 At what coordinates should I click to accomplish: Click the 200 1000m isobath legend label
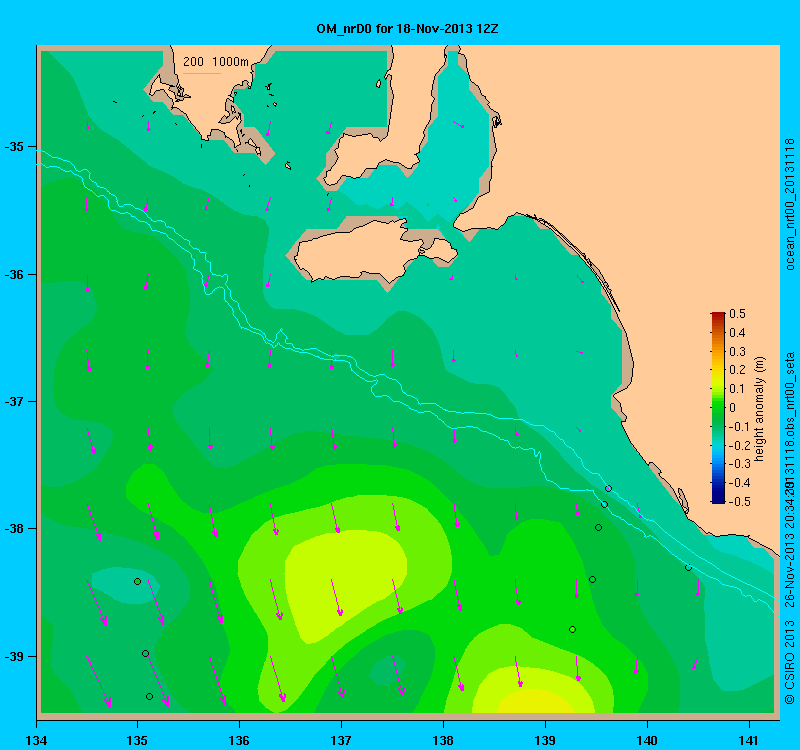pyautogui.click(x=216, y=62)
